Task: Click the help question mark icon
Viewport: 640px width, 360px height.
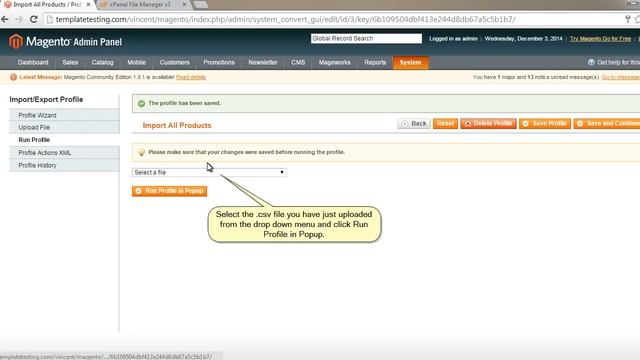Action: tap(591, 62)
